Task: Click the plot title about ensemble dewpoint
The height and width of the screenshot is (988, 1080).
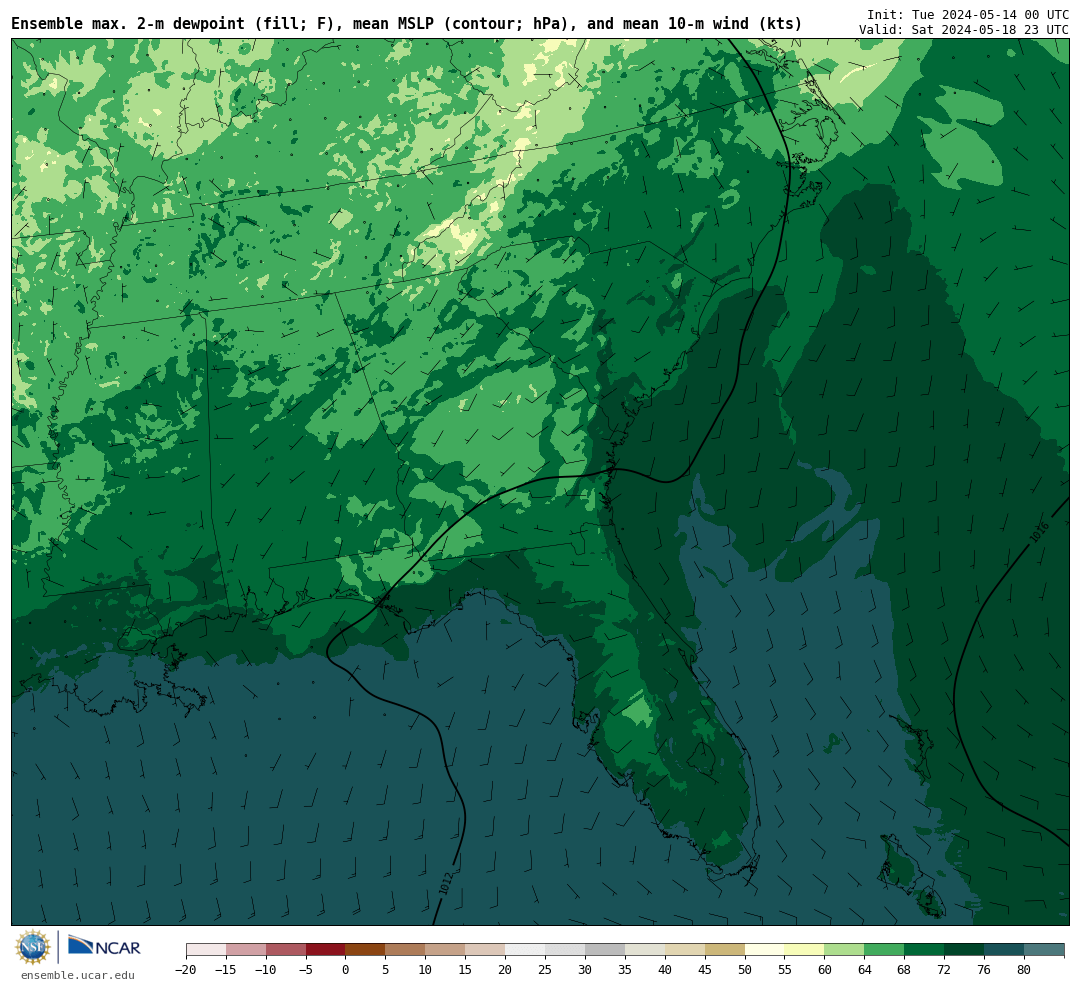Action: [x=406, y=24]
